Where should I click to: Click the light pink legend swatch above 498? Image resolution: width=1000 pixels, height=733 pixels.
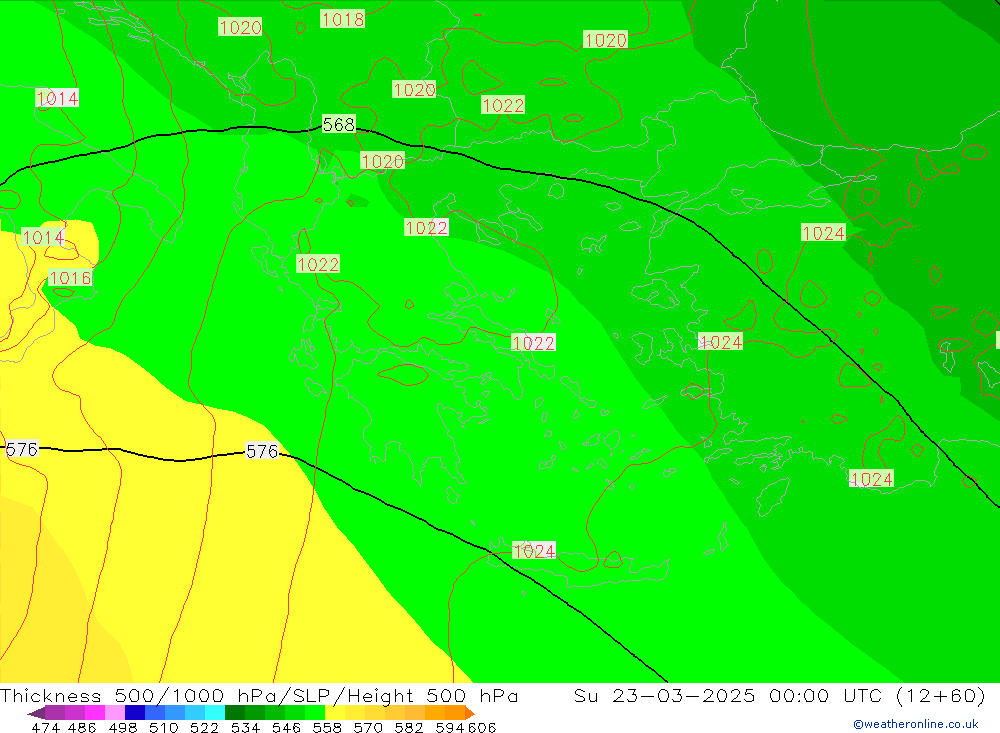(x=115, y=713)
